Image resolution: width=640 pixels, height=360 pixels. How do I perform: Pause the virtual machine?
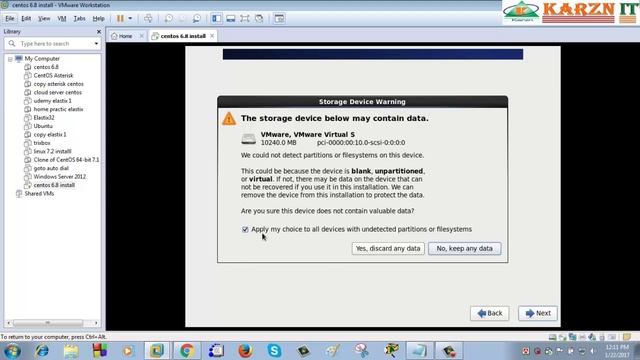point(120,18)
